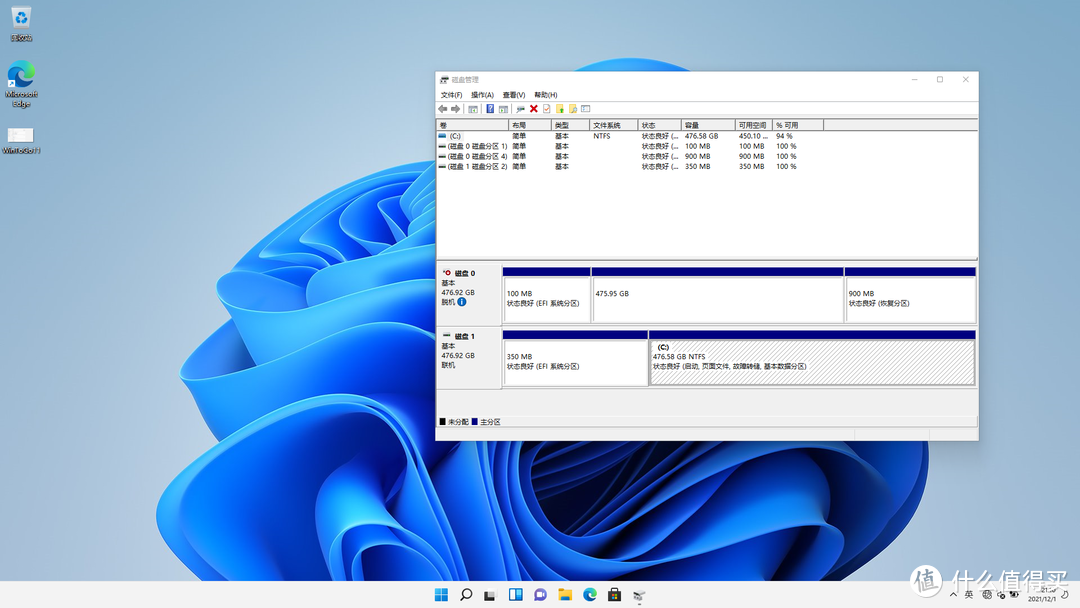1080x608 pixels.
Task: Click the last toolbar view settings icon
Action: (586, 109)
